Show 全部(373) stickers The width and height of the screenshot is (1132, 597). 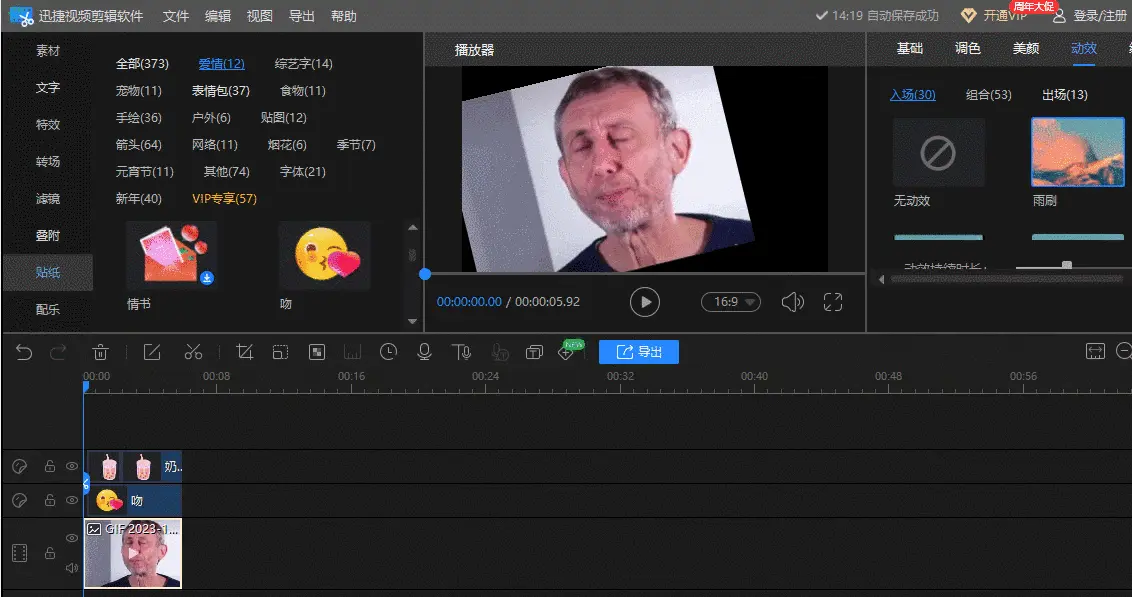point(142,64)
